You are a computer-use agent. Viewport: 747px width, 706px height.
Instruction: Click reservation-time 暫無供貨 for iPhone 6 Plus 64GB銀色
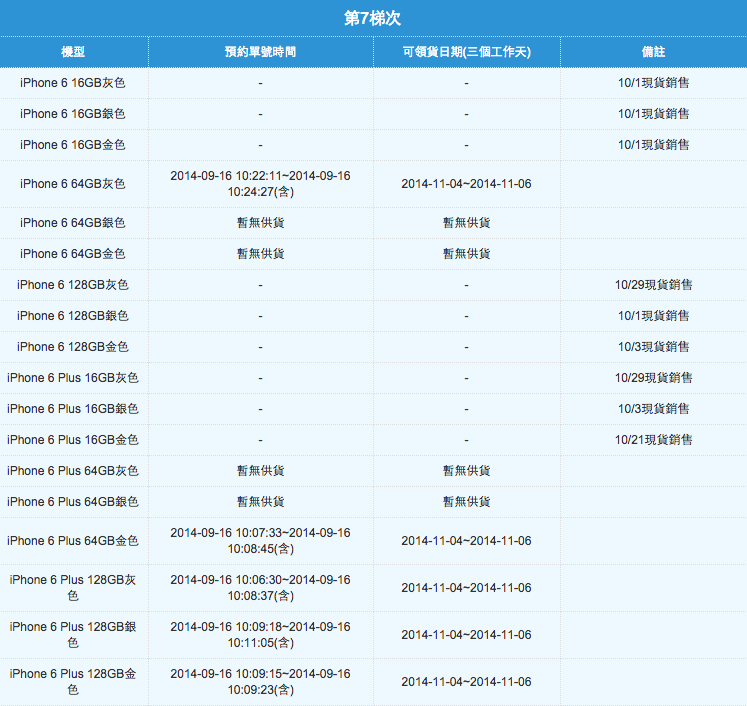261,502
